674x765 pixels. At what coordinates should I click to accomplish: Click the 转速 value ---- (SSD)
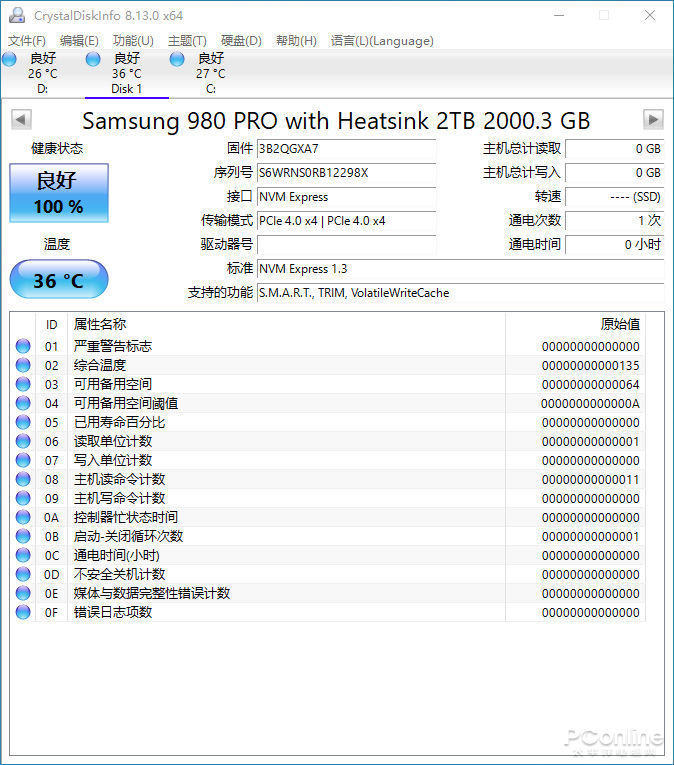(x=614, y=197)
